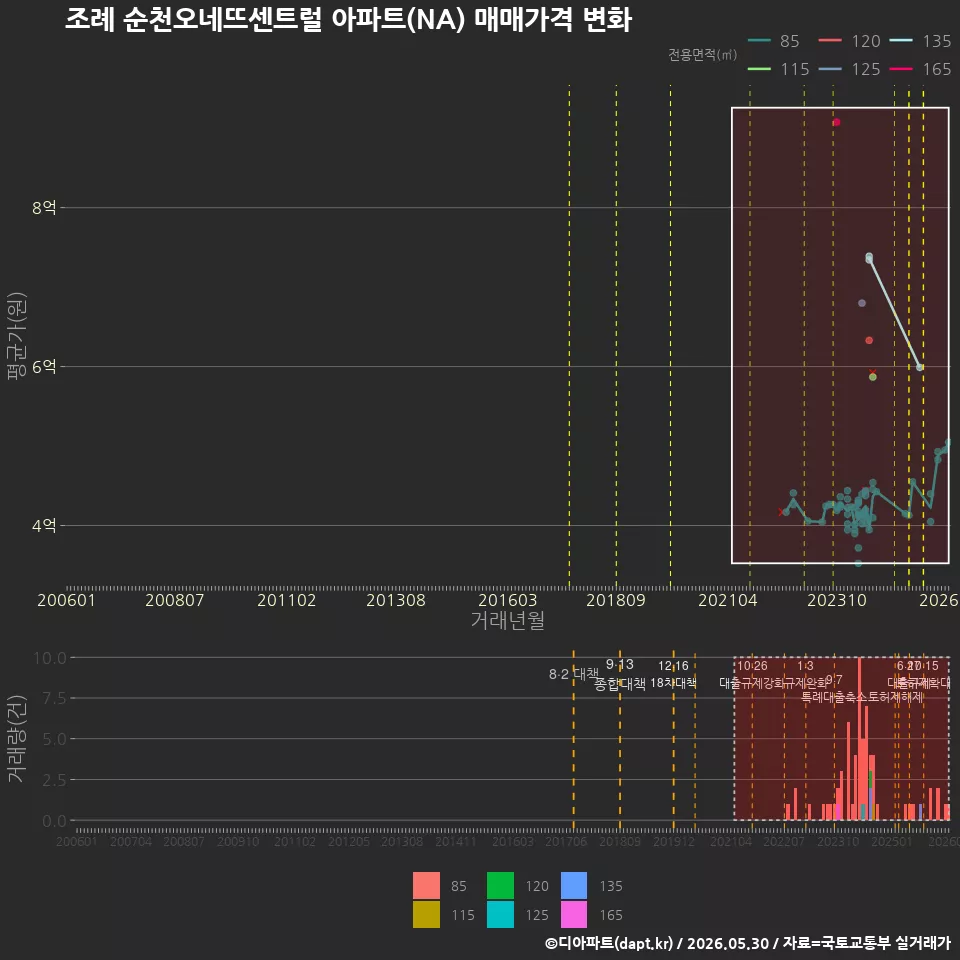960x960 pixels.
Task: Click the 4억 y-axis label
Action: [x=44, y=525]
